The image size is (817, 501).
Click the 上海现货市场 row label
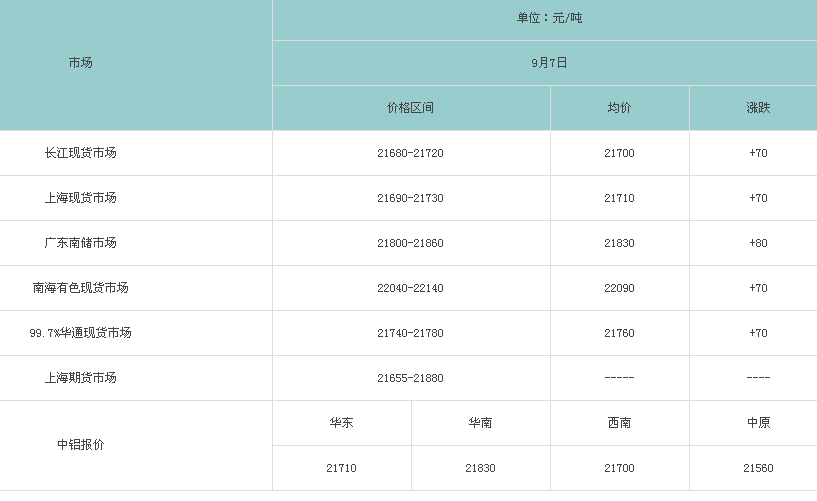click(x=80, y=198)
